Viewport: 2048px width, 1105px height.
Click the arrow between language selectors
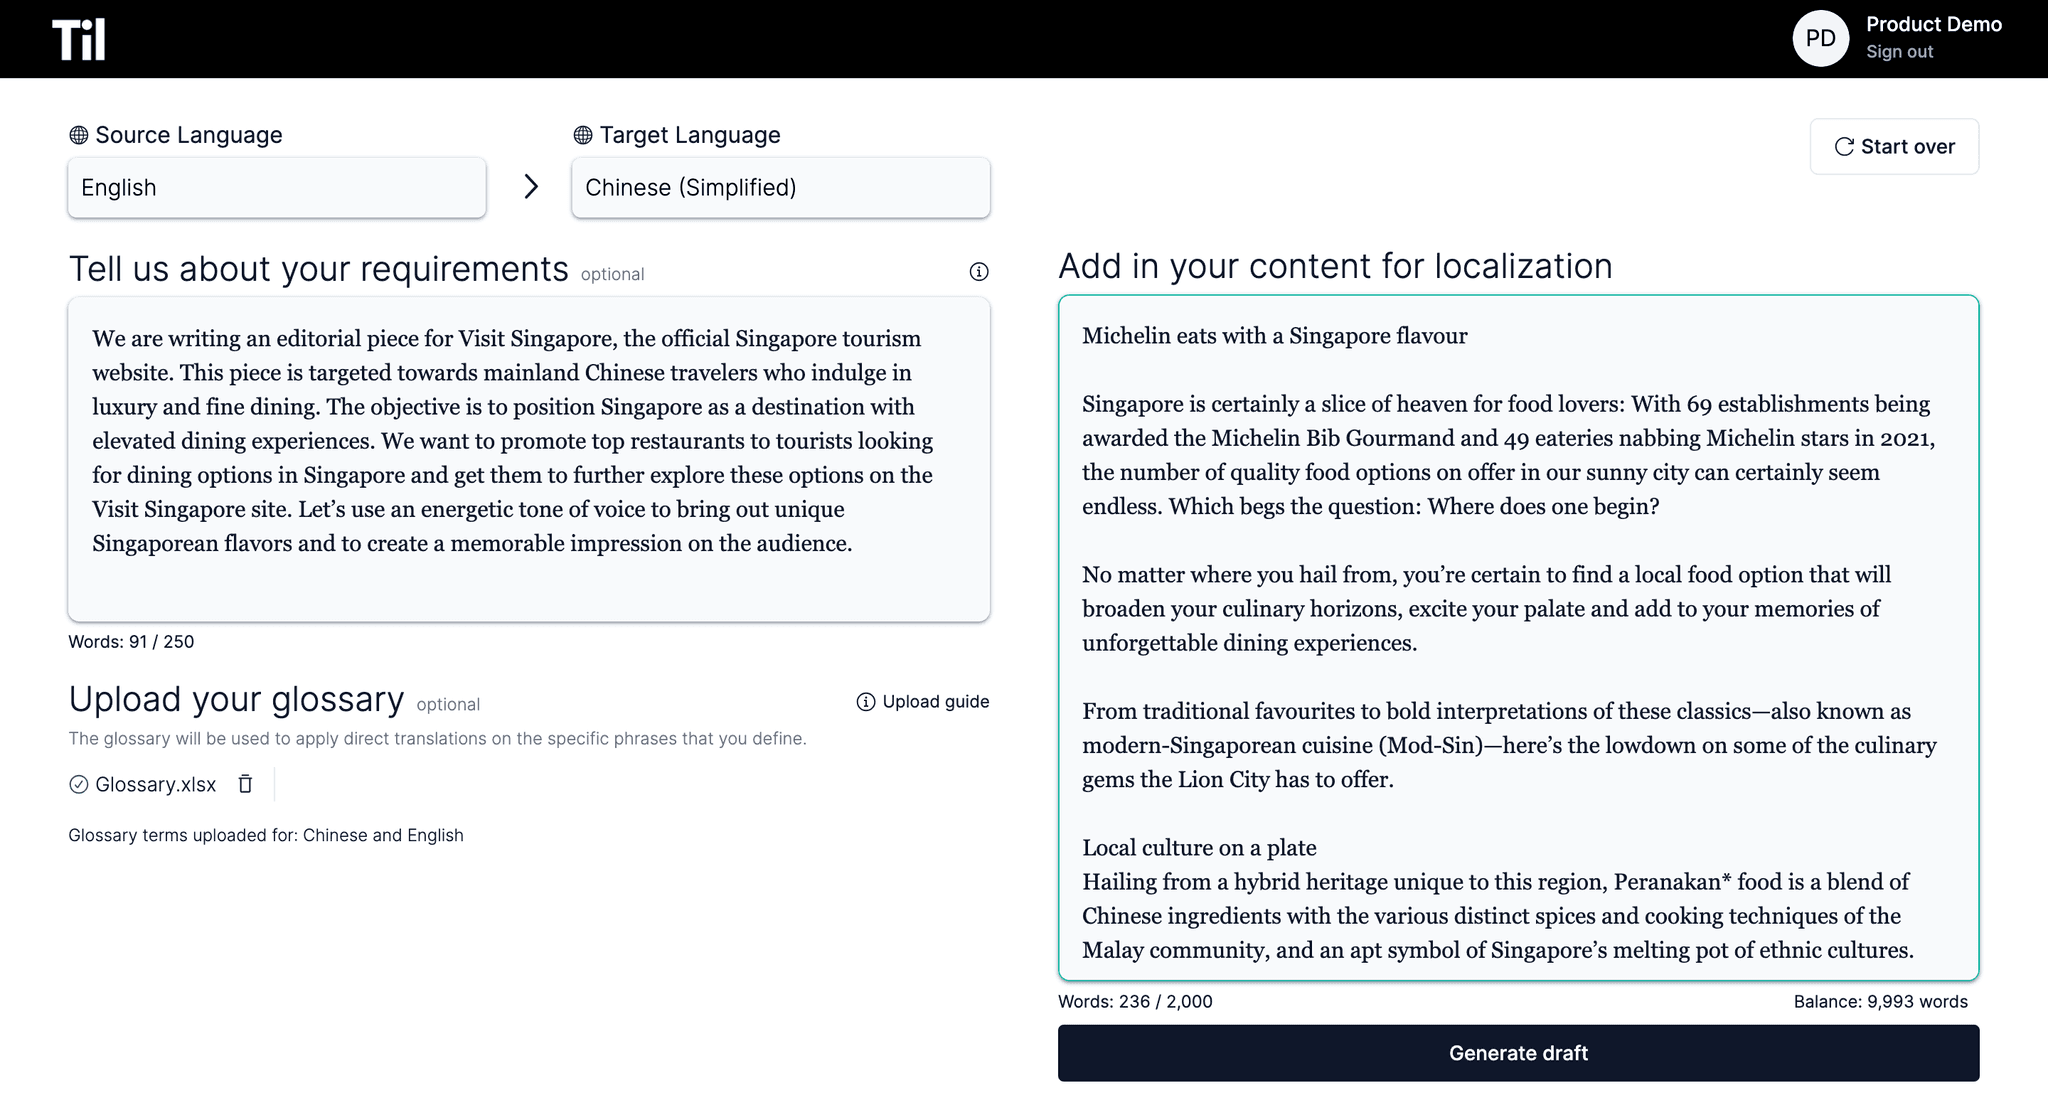(x=531, y=187)
